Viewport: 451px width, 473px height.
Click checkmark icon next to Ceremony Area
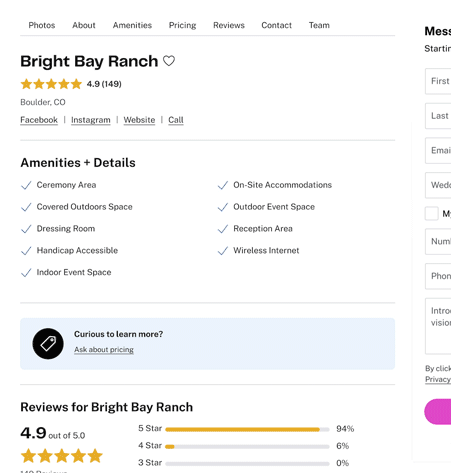26,185
